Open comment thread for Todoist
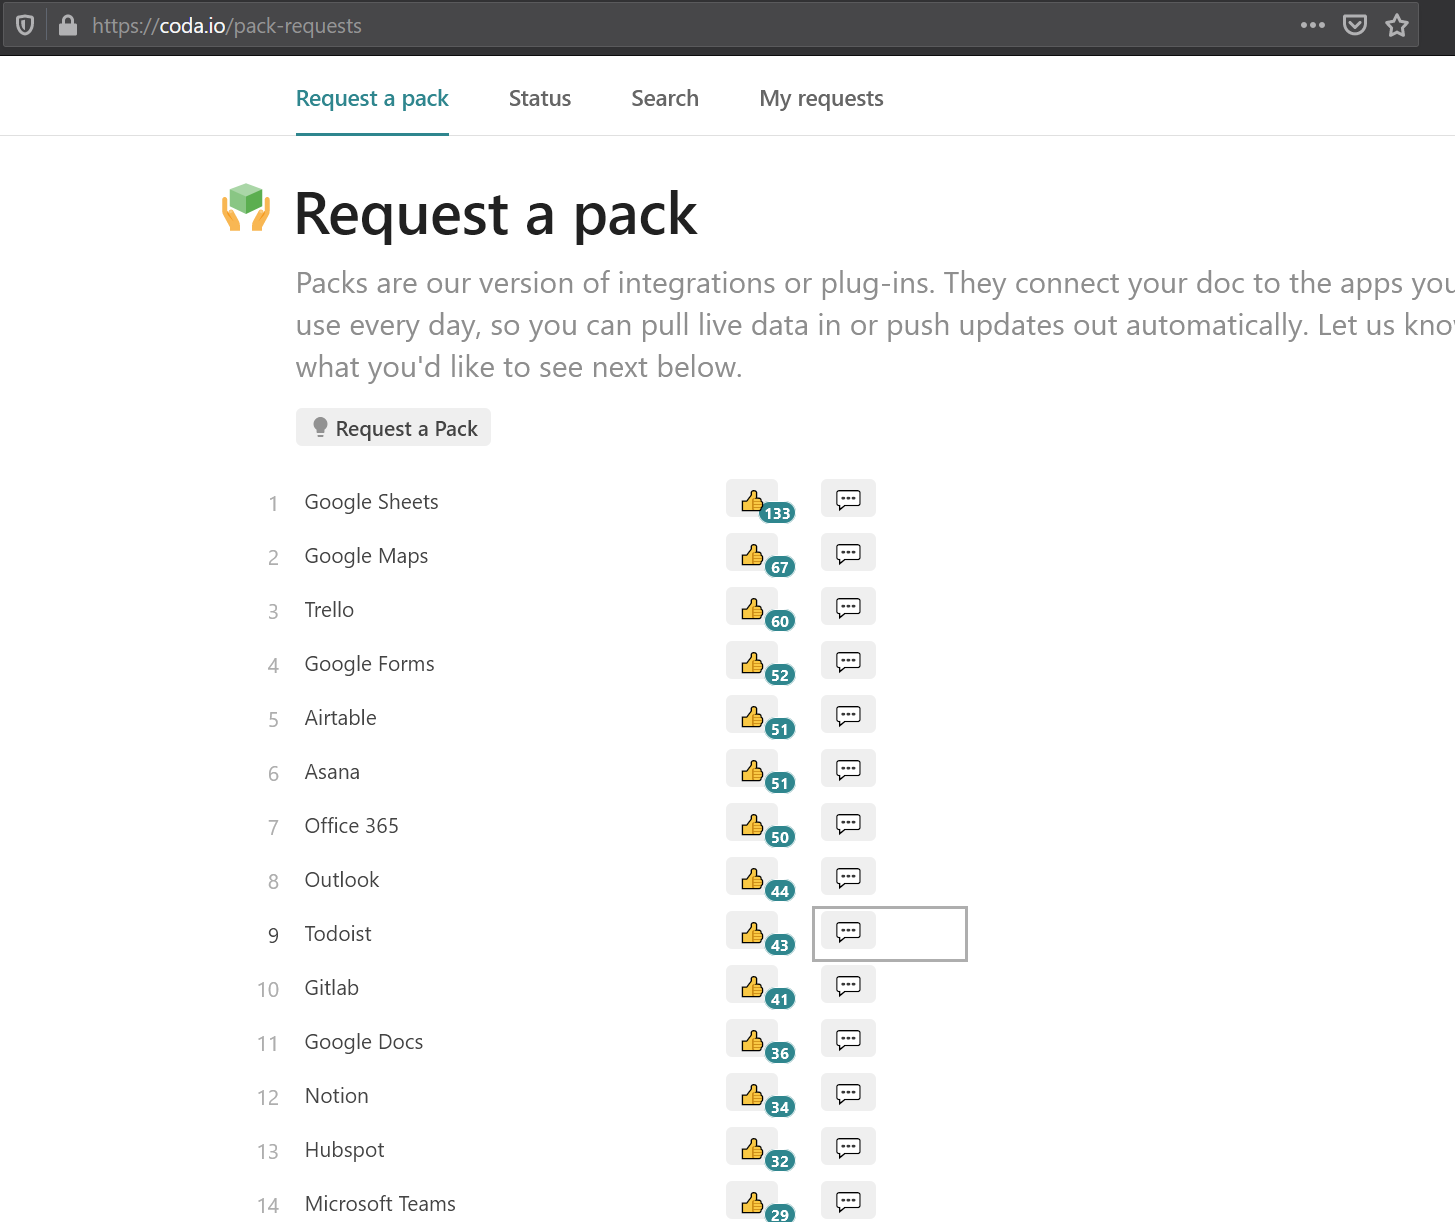 point(848,931)
